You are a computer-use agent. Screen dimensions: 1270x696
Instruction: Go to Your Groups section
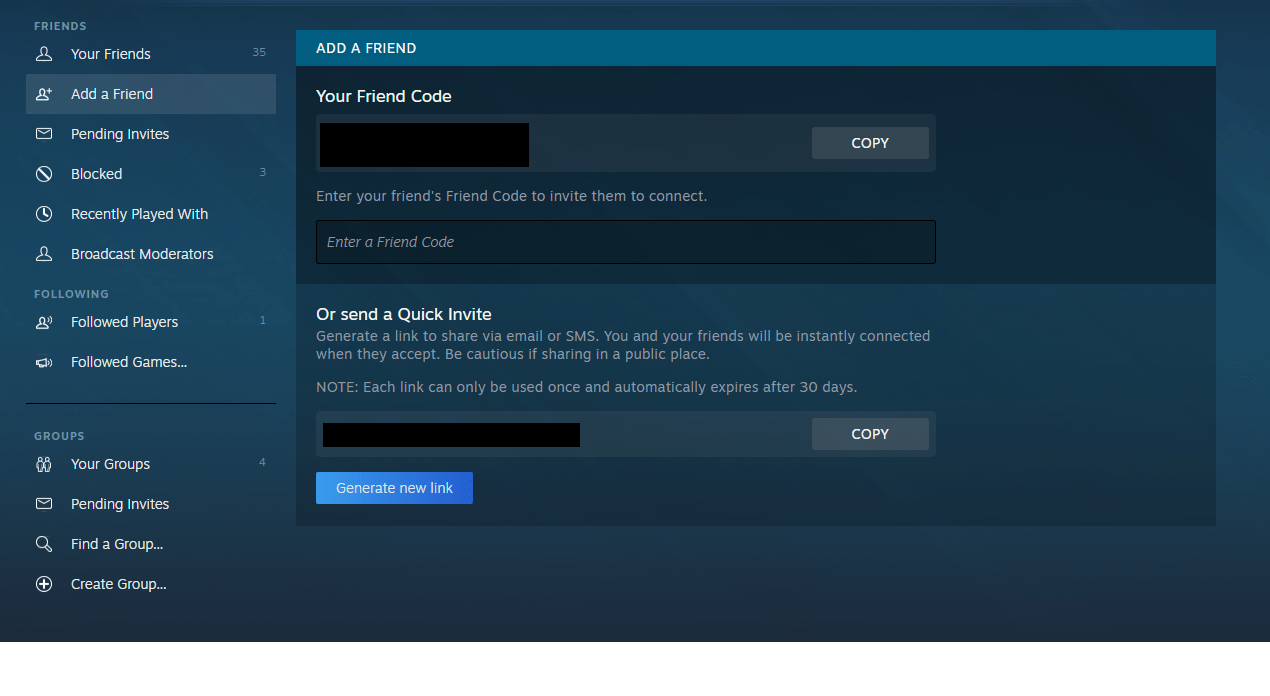click(x=151, y=464)
